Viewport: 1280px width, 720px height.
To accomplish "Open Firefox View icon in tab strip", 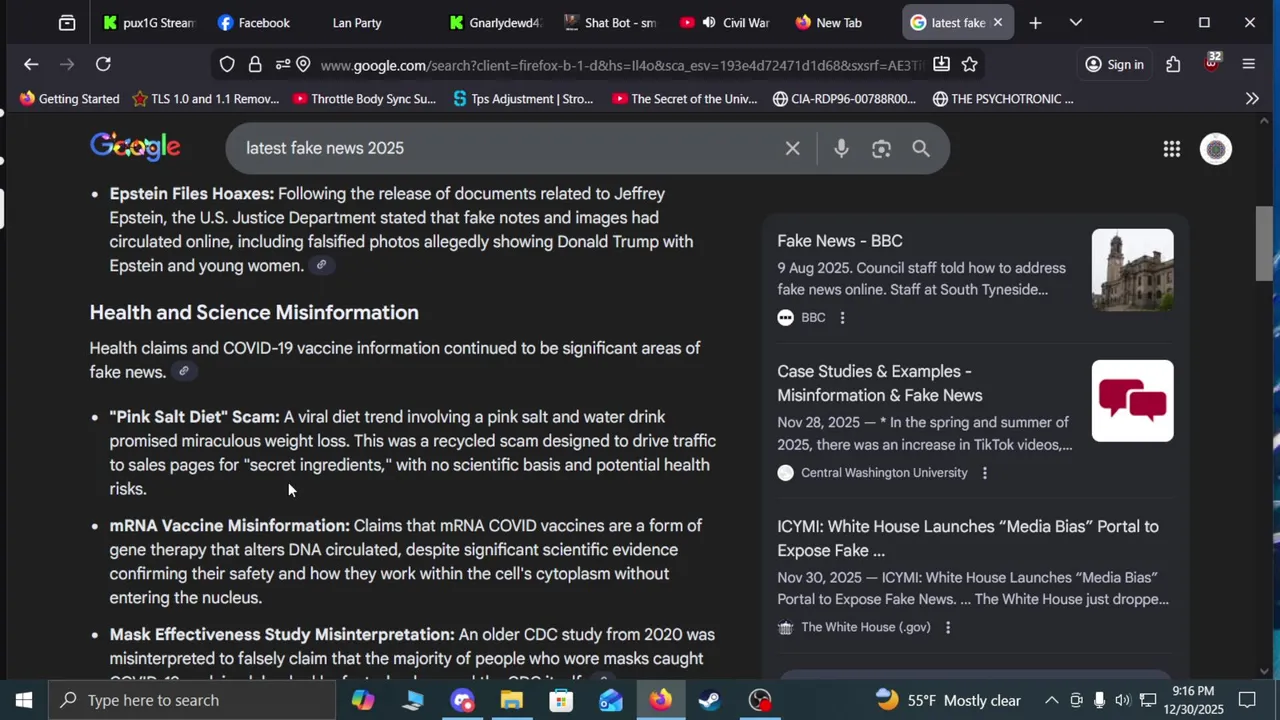I will [x=67, y=22].
